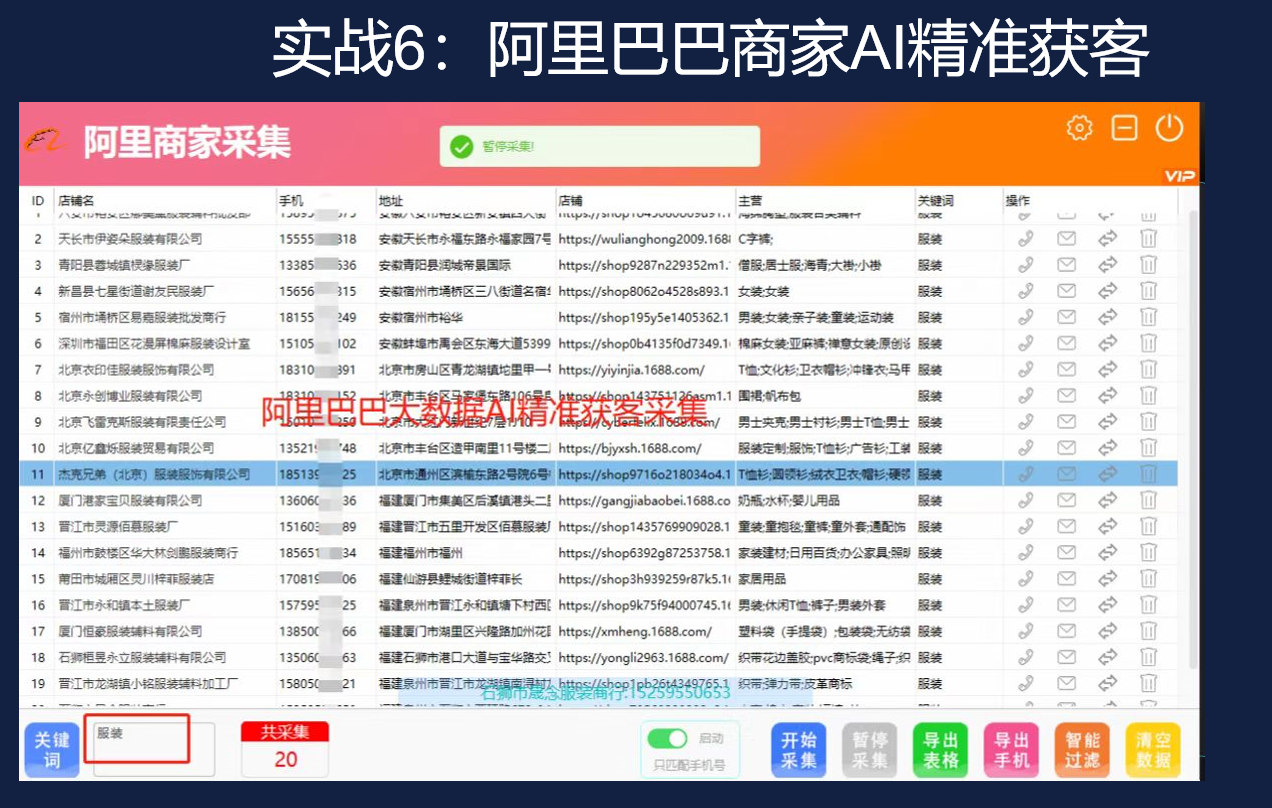Click the envelope icon in row 17 厦门恒豪
Viewport: 1272px width, 808px height.
pyautogui.click(x=1067, y=631)
